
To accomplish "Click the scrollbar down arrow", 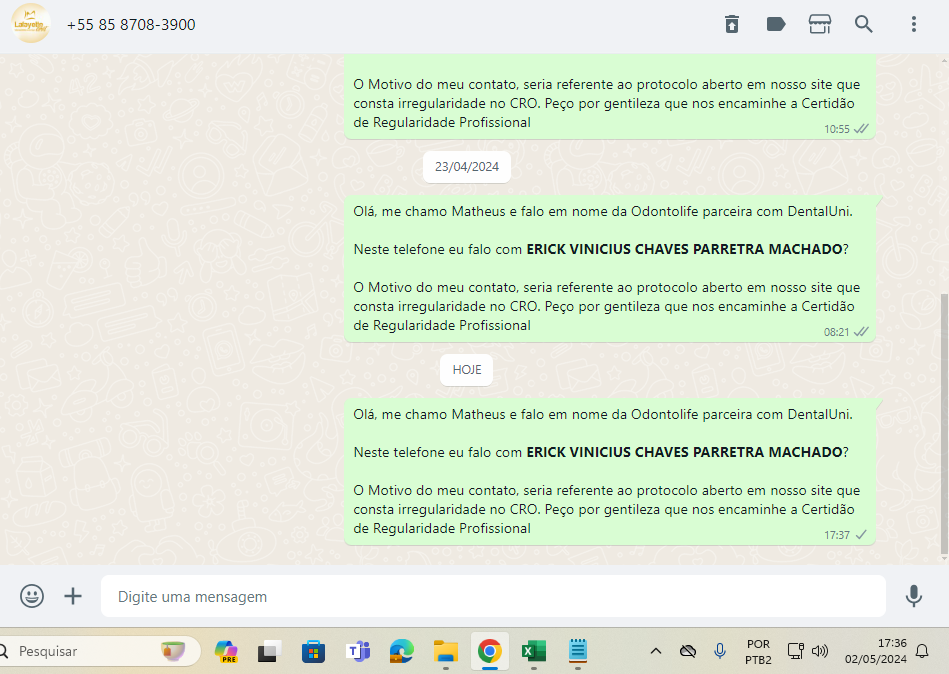I will [x=944, y=559].
